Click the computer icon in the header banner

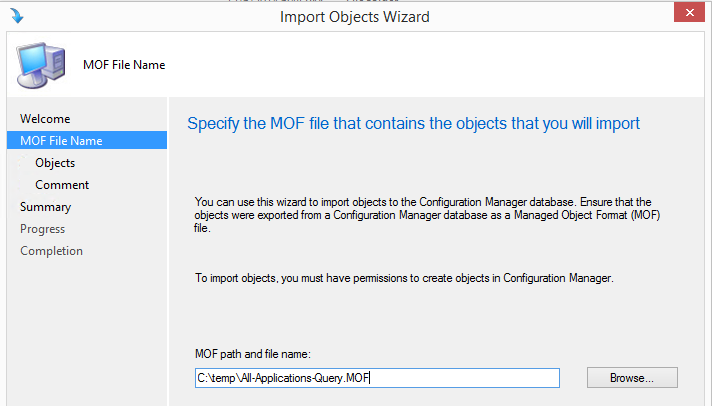click(41, 65)
